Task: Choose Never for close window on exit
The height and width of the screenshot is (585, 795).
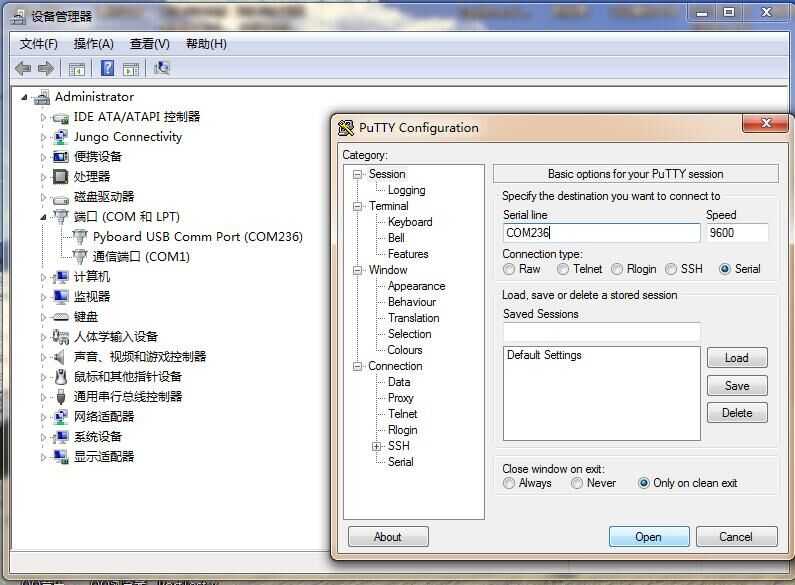Action: tap(576, 484)
